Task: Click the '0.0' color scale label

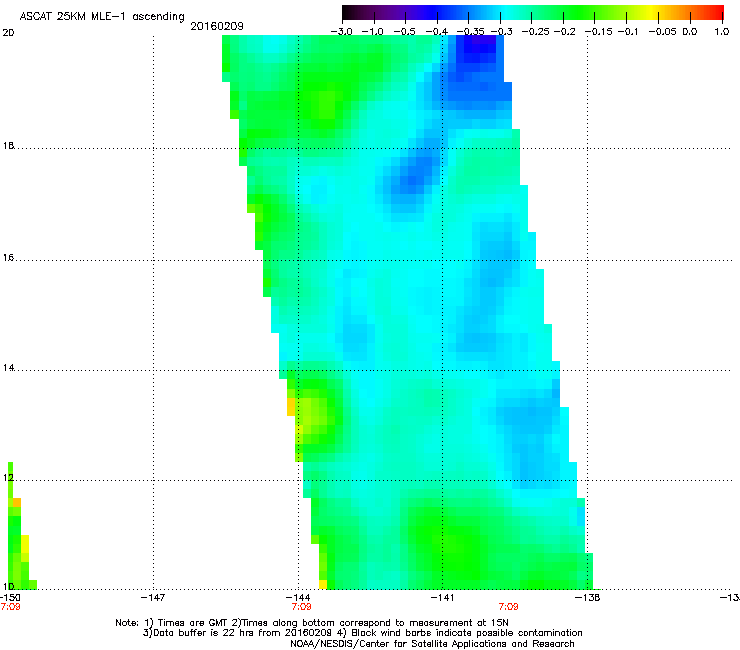Action: pos(690,32)
